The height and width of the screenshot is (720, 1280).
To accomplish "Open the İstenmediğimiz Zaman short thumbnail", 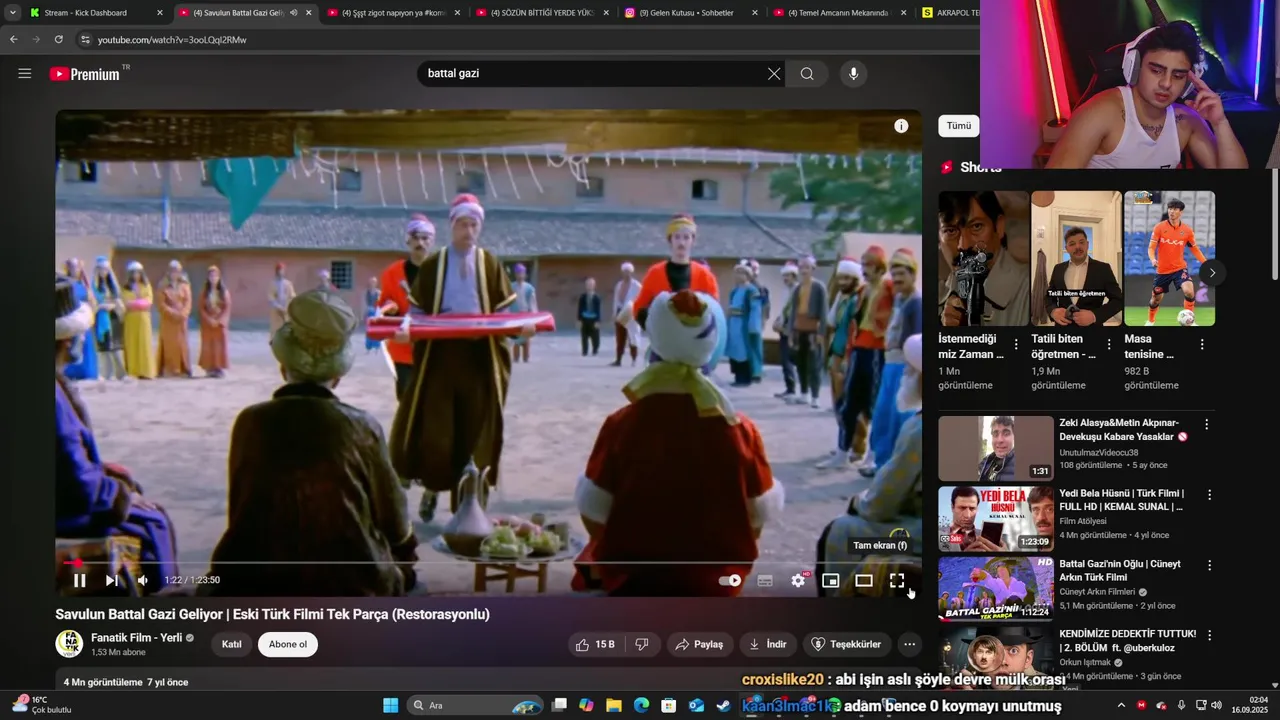I will pyautogui.click(x=983, y=258).
